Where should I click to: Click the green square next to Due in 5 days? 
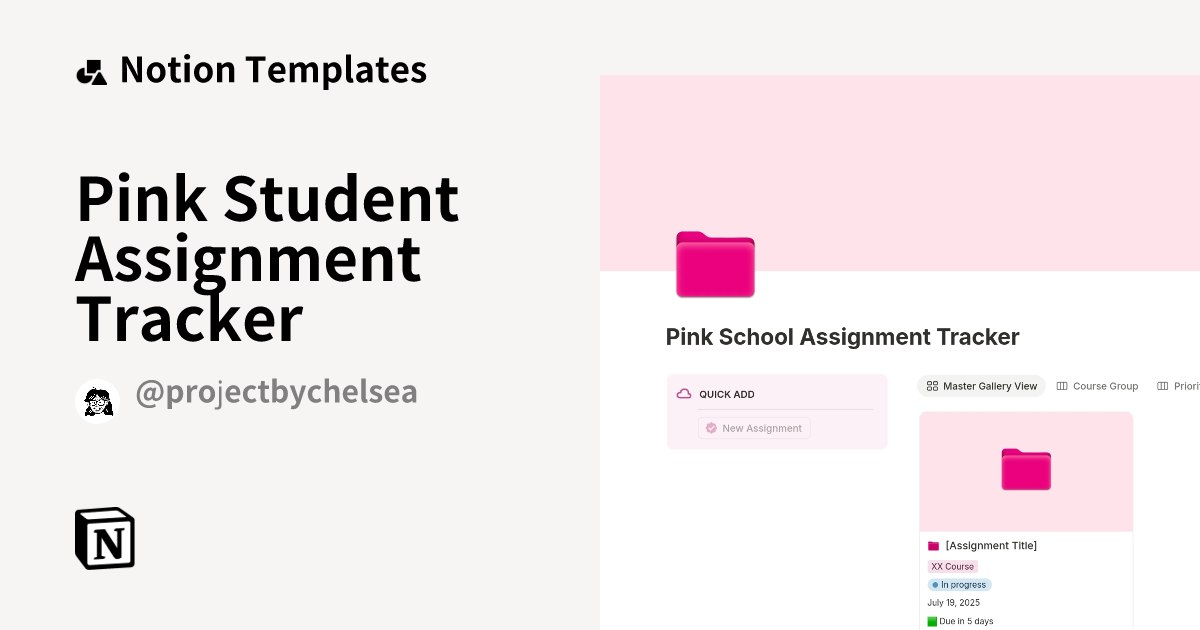coord(932,621)
